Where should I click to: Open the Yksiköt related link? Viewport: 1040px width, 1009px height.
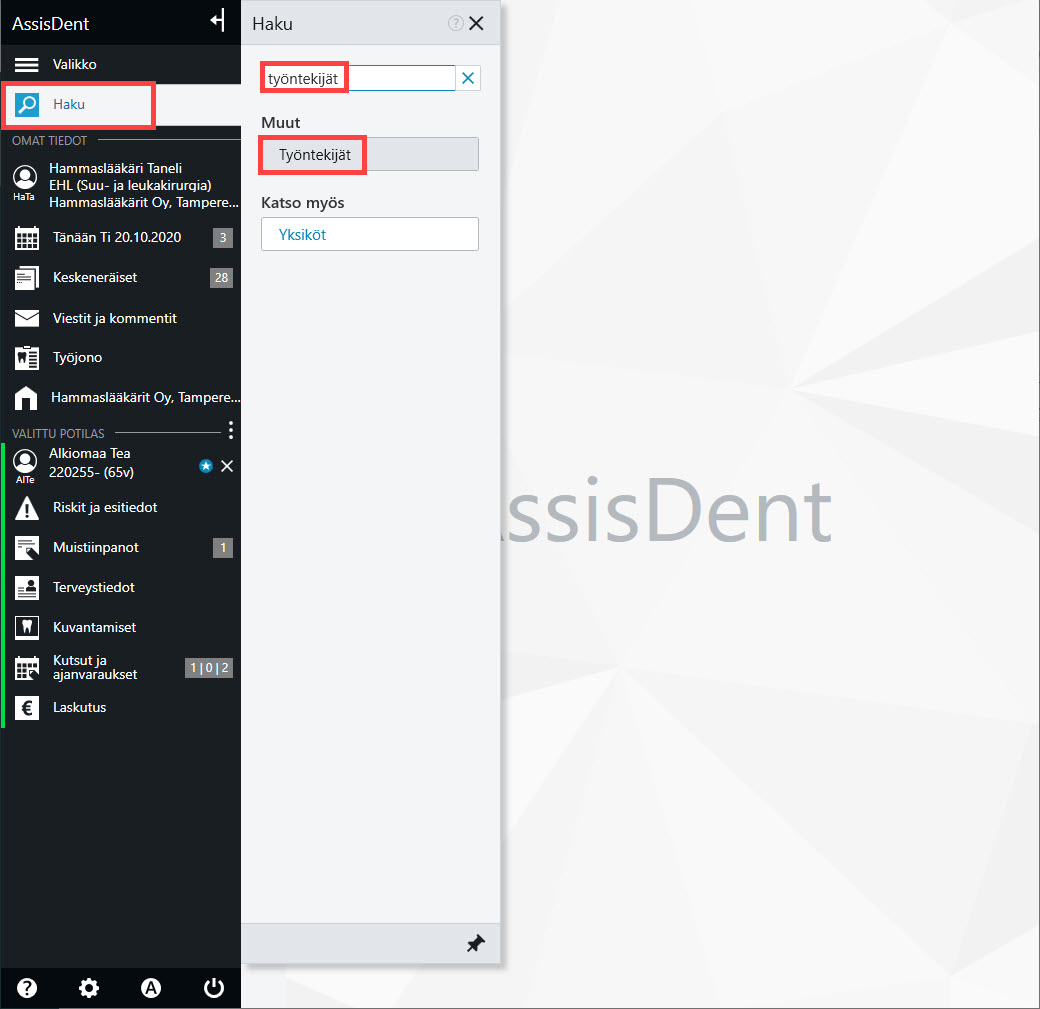(x=369, y=234)
